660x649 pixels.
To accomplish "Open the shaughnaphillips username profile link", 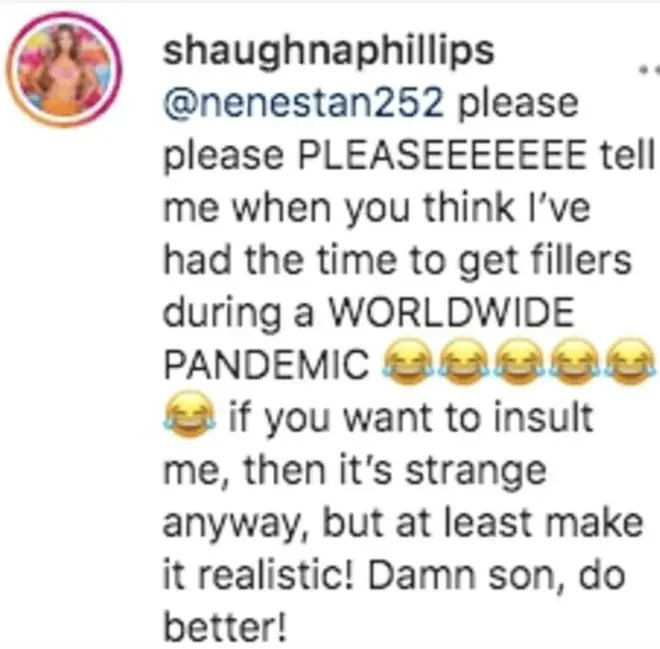I will pyautogui.click(x=328, y=52).
